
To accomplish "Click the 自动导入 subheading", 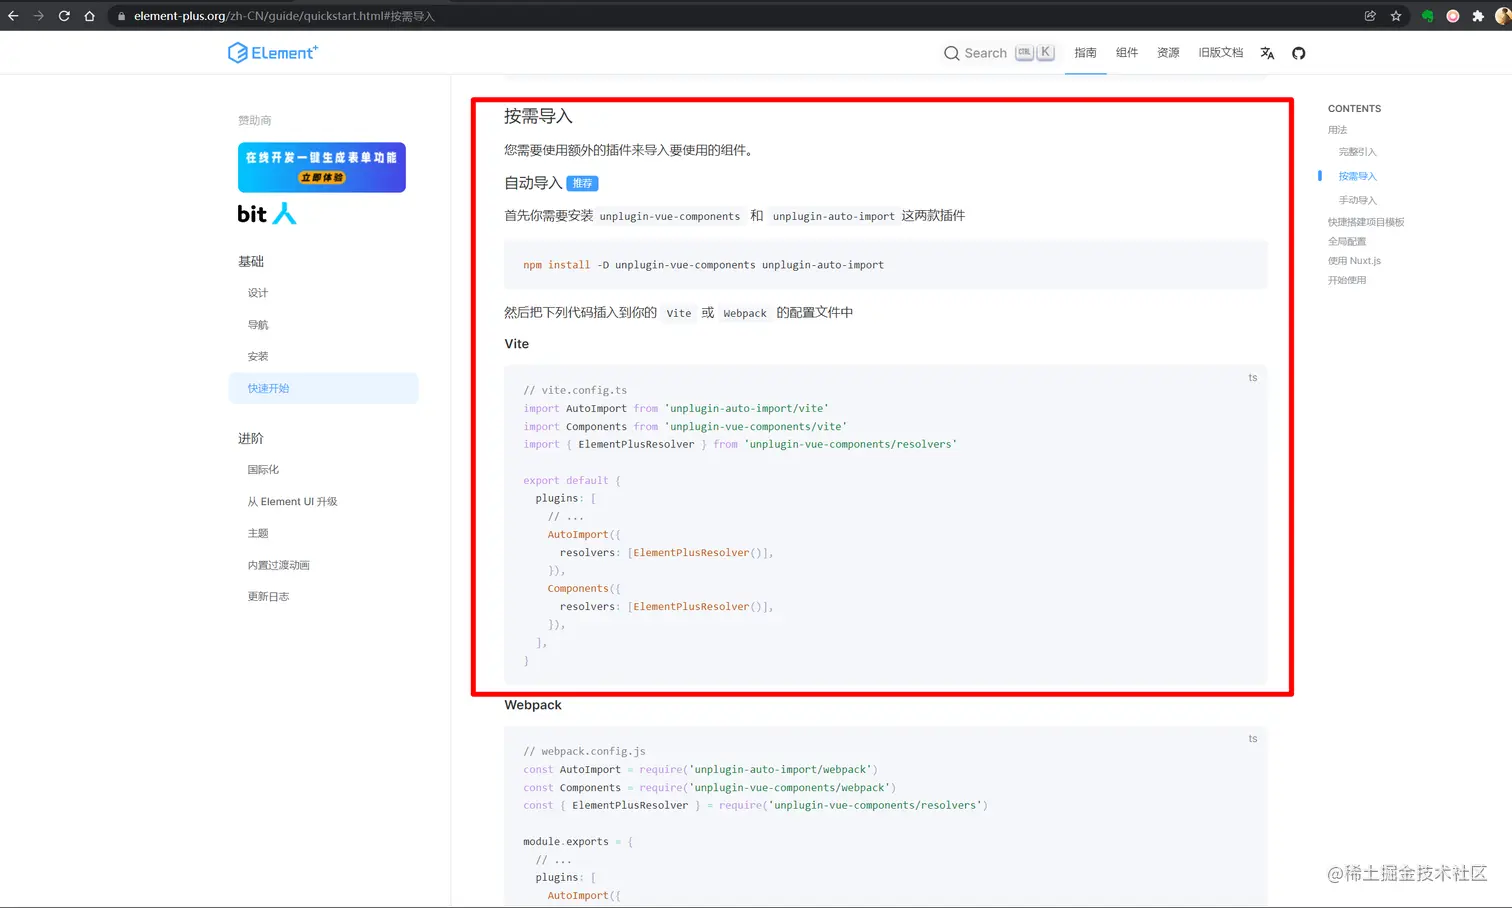I will (x=533, y=183).
